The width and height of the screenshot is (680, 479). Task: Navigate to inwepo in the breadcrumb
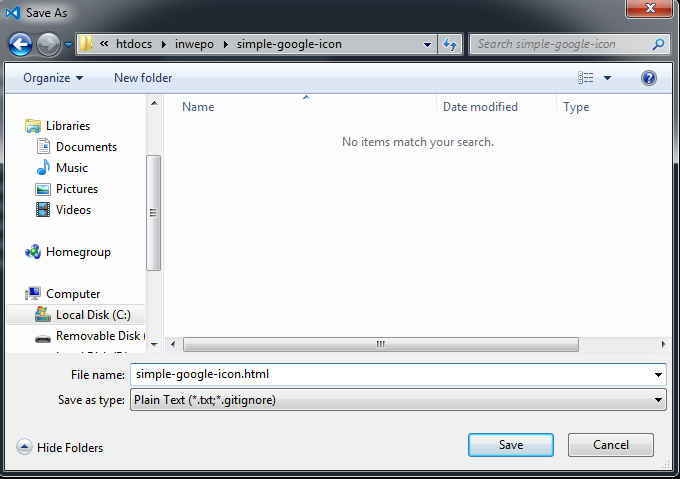(x=194, y=44)
